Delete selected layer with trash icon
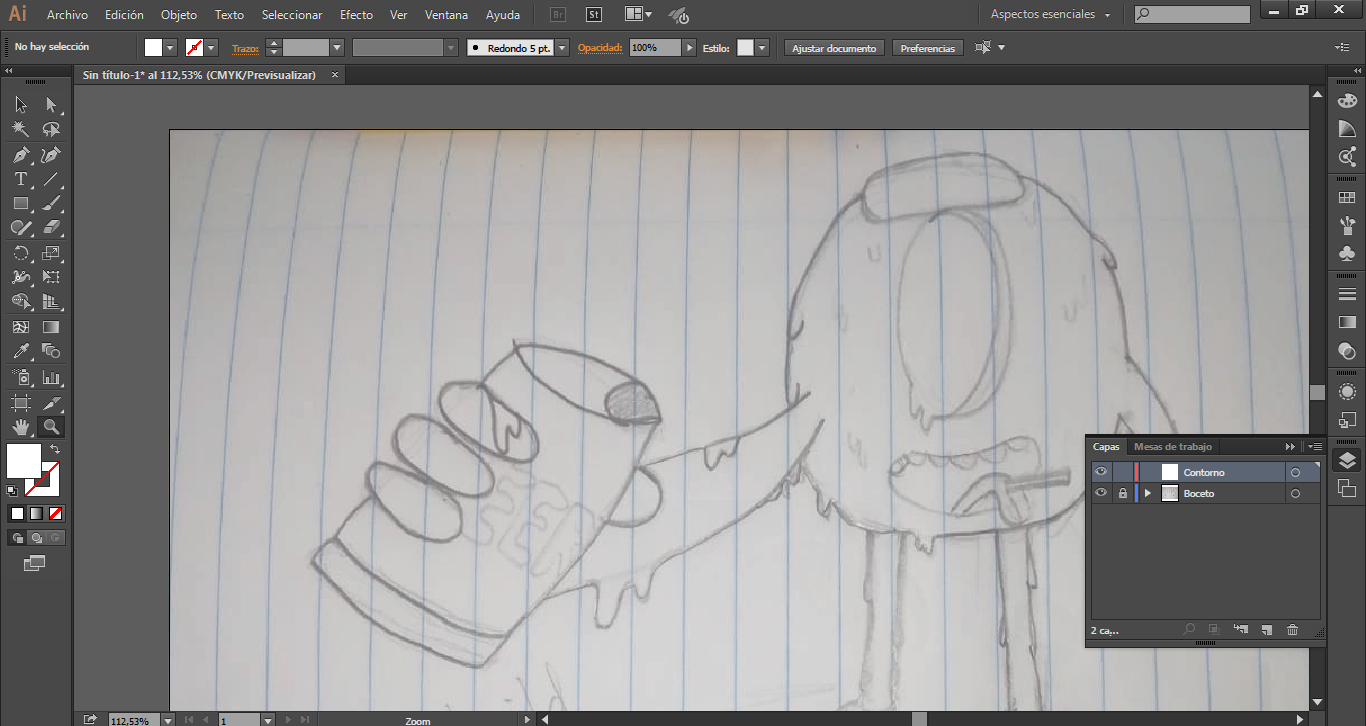1366x726 pixels. pos(1292,630)
